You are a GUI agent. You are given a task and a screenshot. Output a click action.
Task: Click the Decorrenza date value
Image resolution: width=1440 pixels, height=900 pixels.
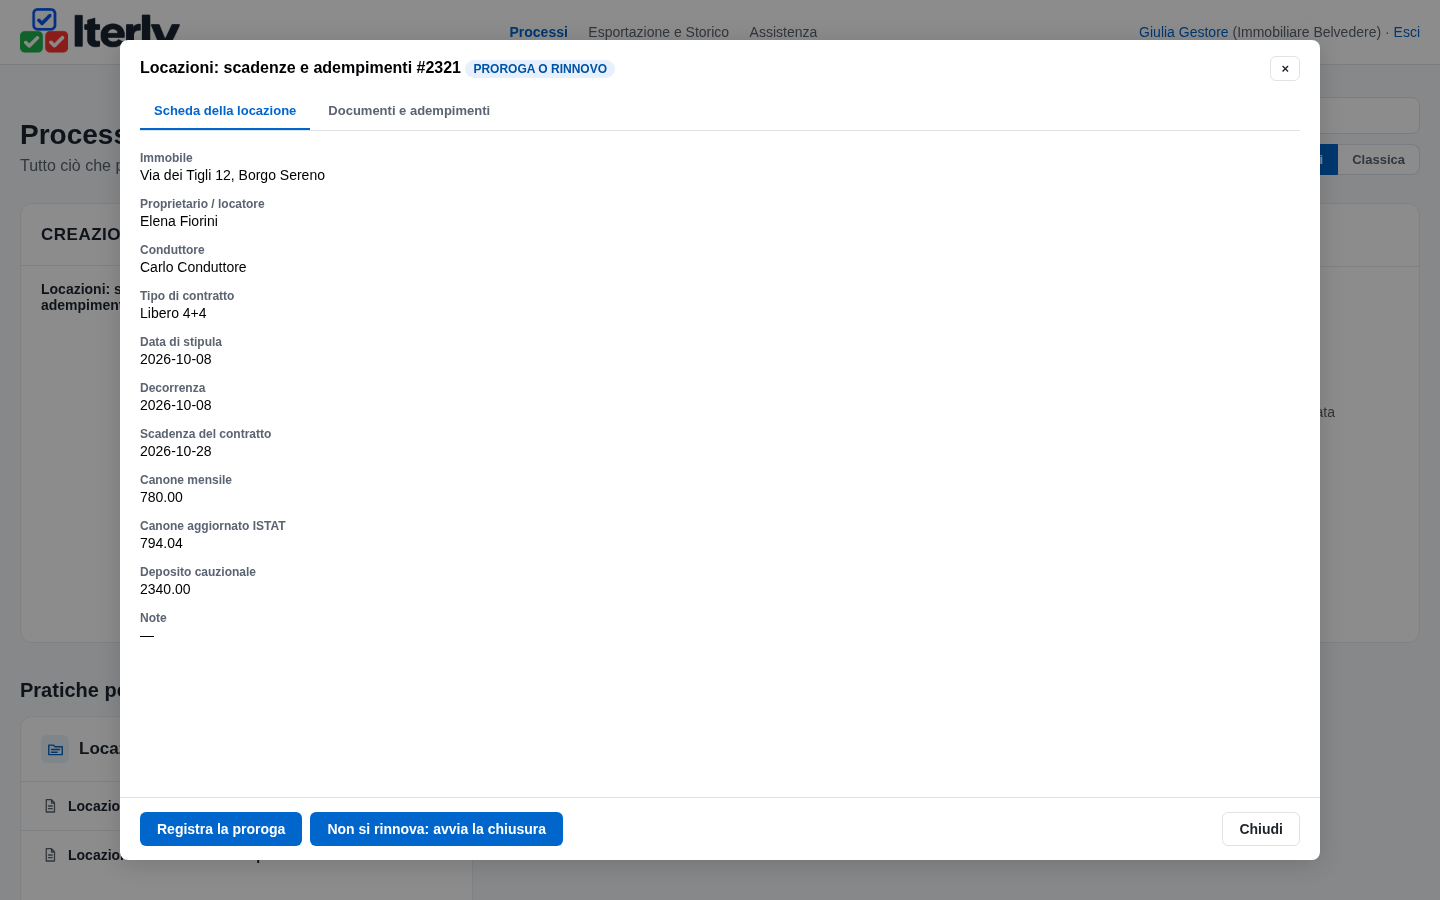click(176, 405)
